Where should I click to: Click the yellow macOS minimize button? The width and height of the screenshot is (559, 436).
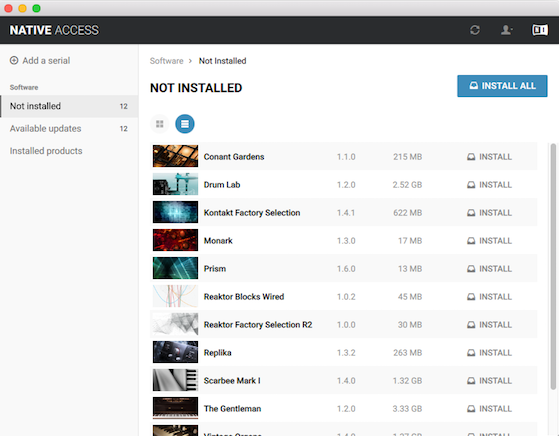22,8
